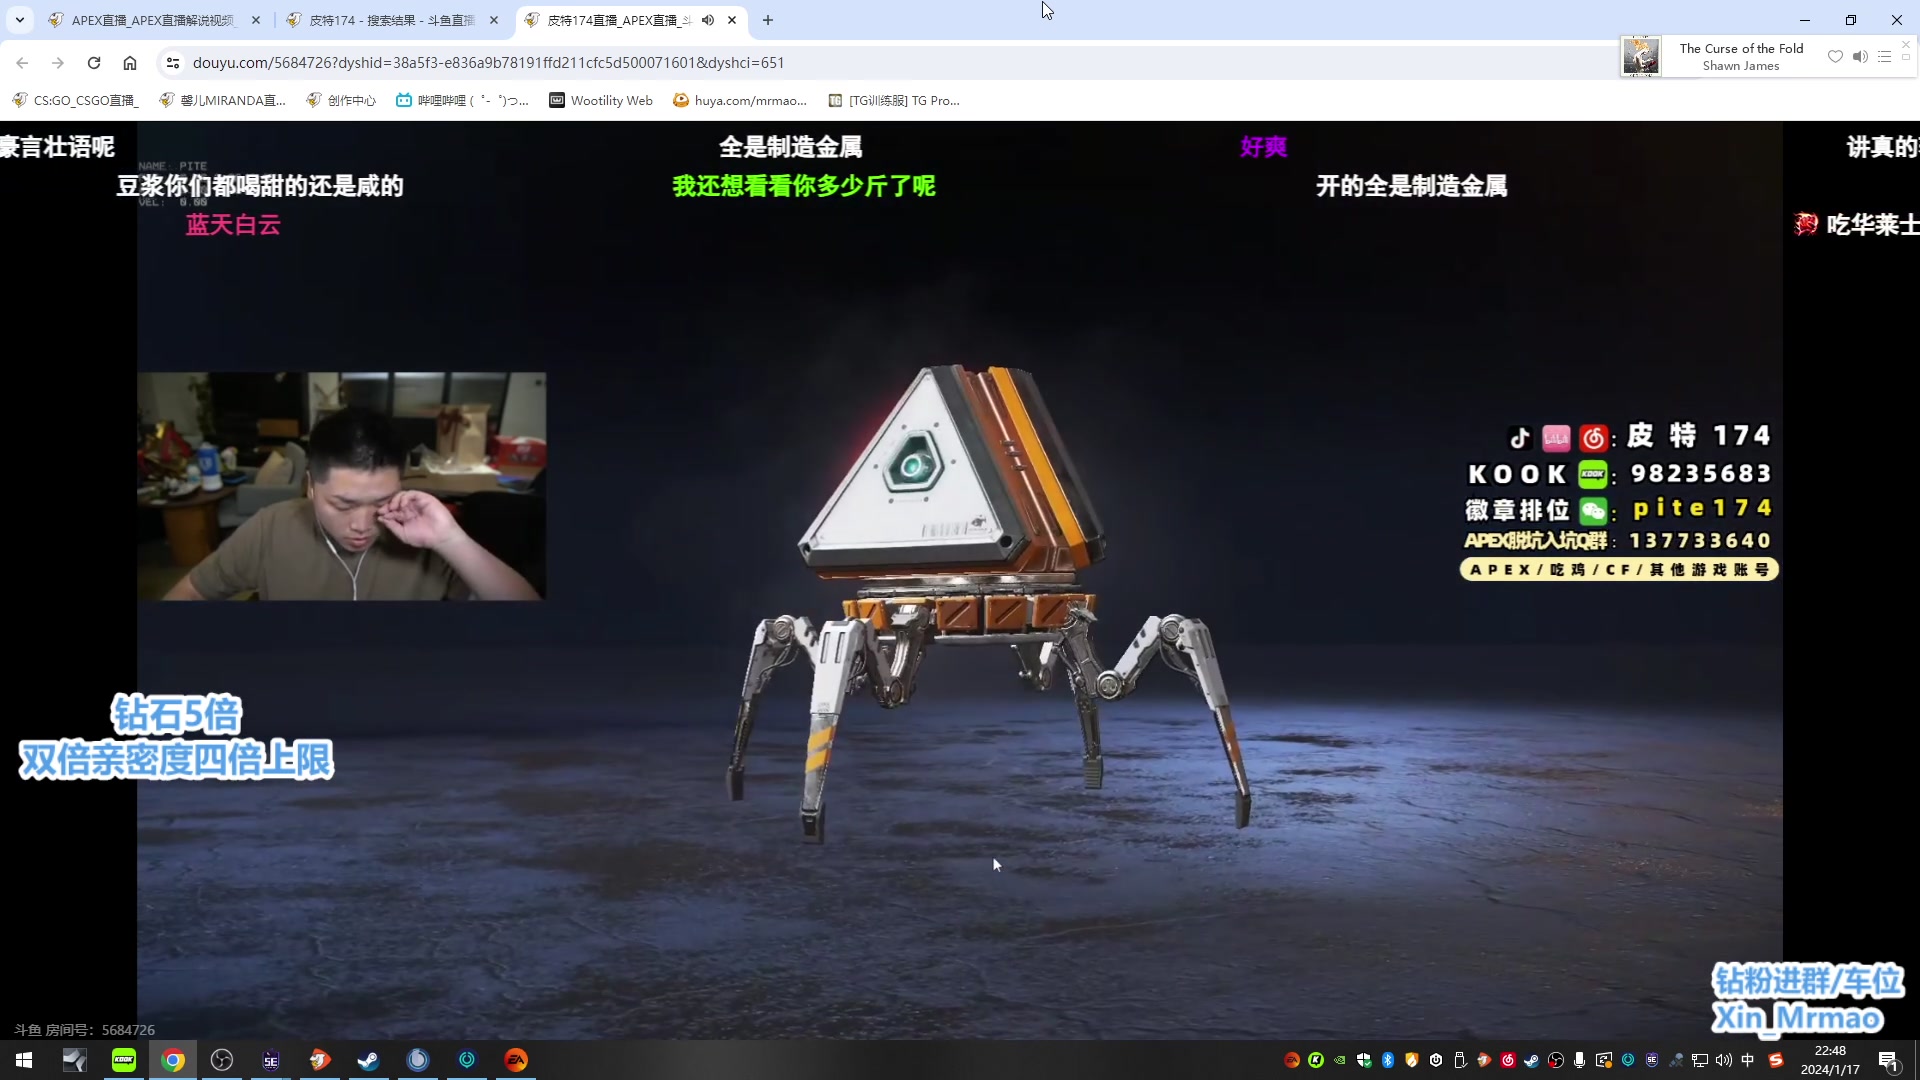The image size is (1920, 1080).
Task: Click the song title The Curse of the Fold
Action: (x=1741, y=48)
